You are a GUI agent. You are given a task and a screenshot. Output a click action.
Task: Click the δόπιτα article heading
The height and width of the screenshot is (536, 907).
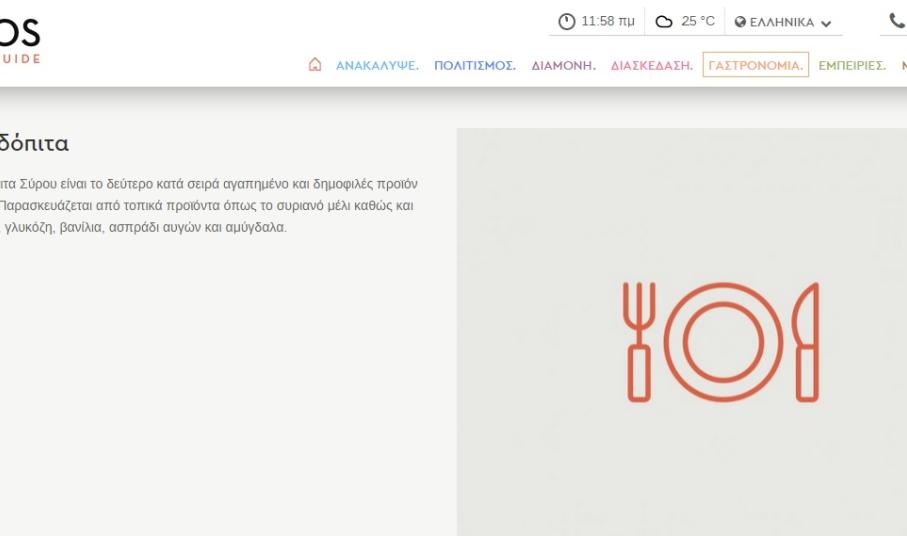[34, 143]
